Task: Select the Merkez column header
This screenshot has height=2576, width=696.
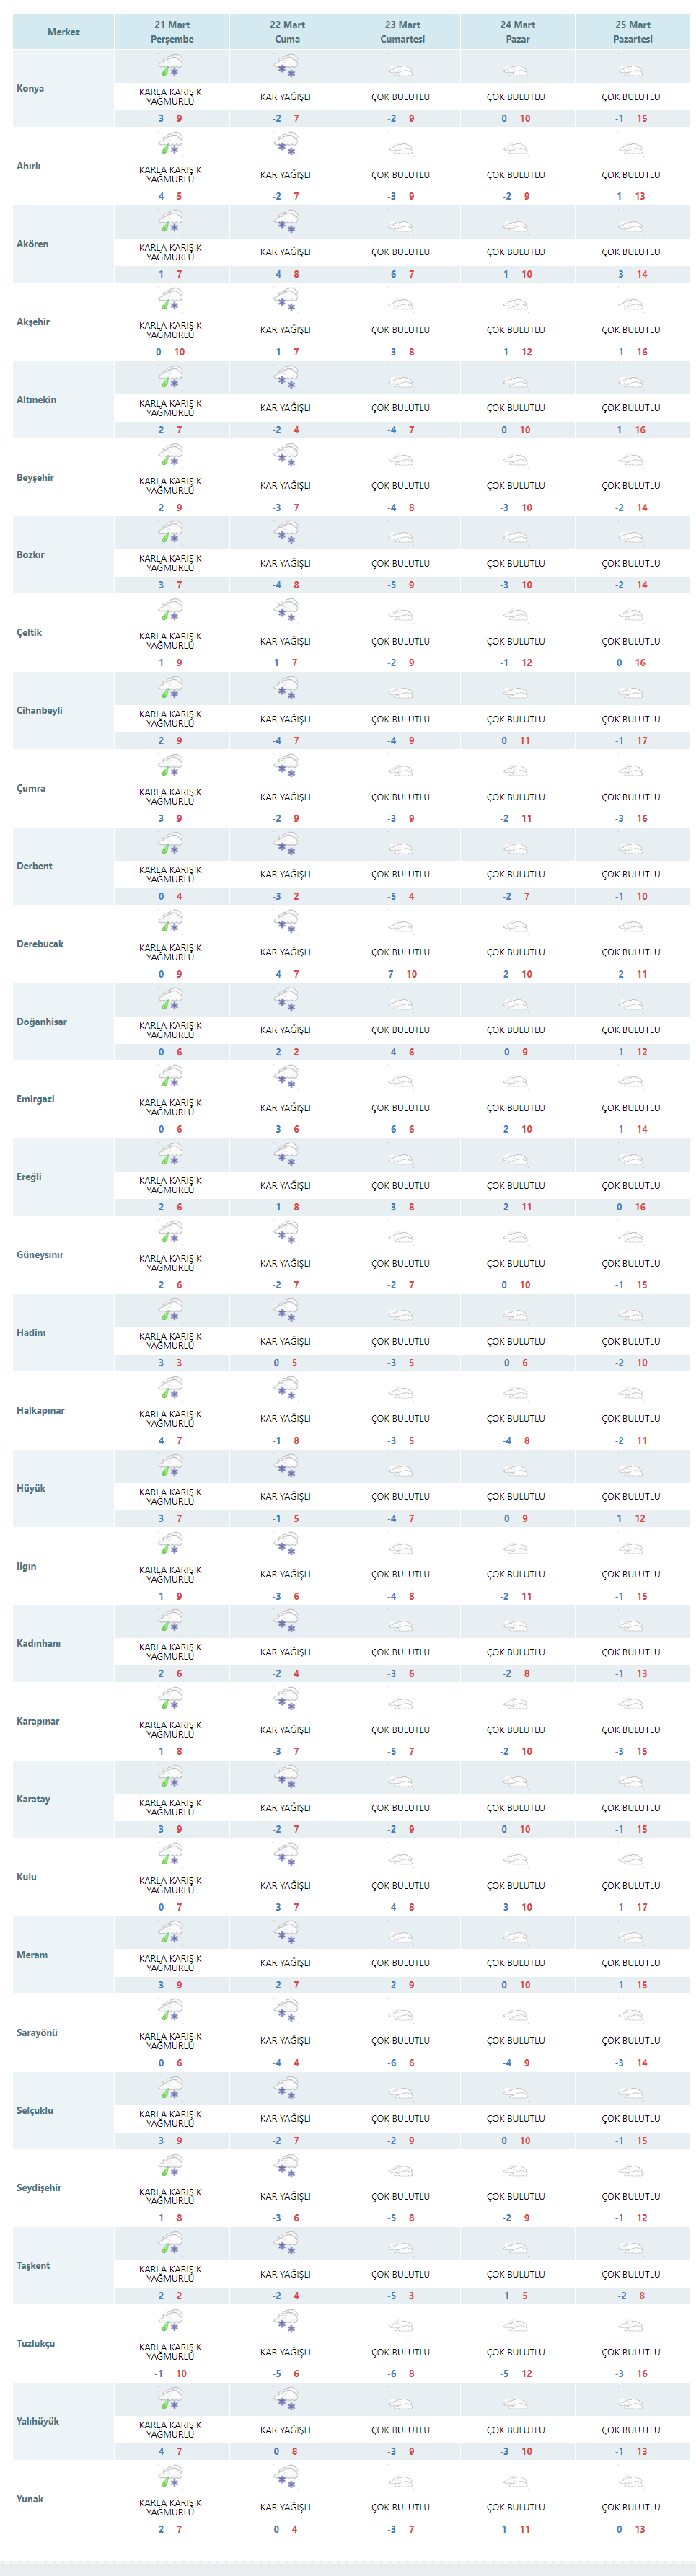Action: pos(64,32)
